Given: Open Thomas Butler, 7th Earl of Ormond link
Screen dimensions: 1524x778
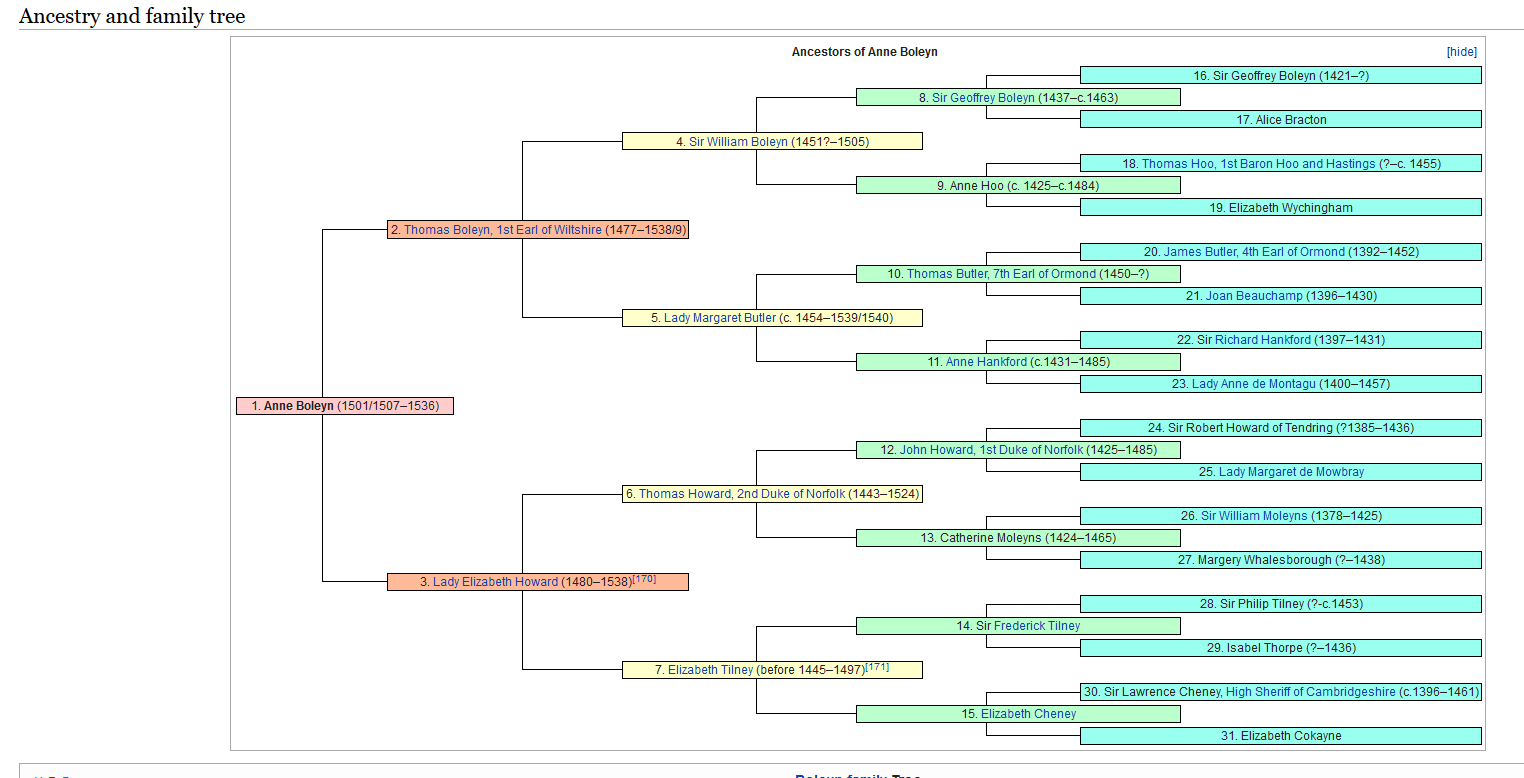Looking at the screenshot, I should (1001, 274).
